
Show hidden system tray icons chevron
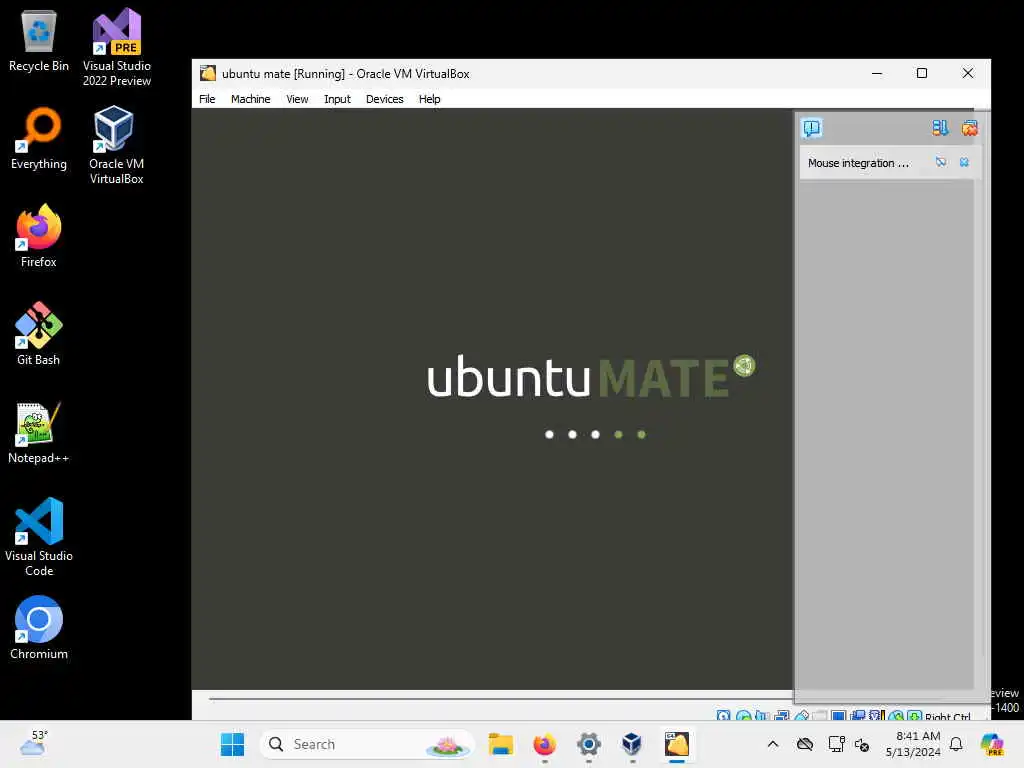coord(773,744)
